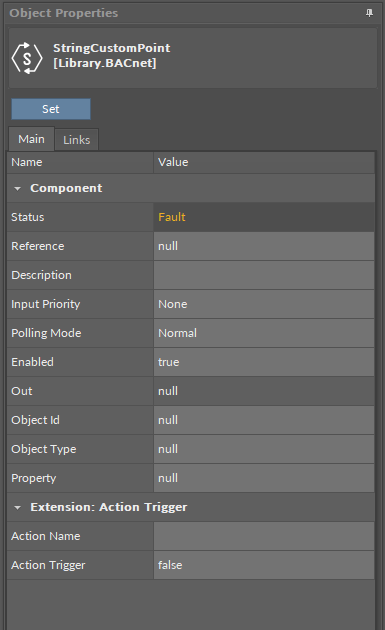Click the empty Action Name field

(x=264, y=536)
